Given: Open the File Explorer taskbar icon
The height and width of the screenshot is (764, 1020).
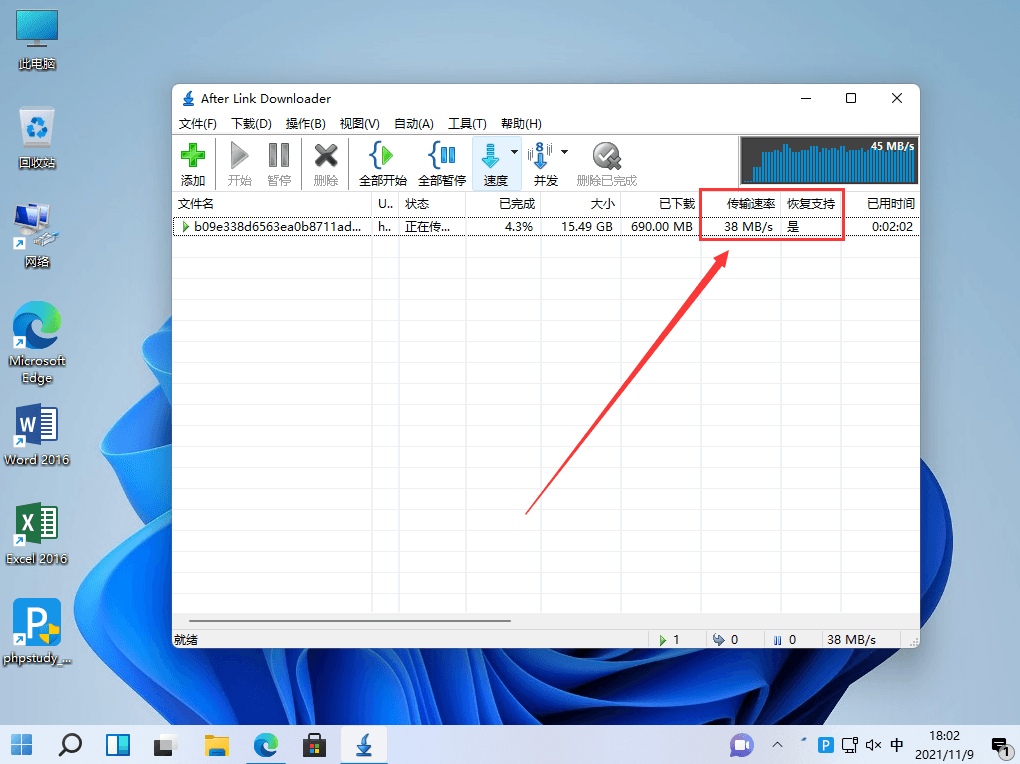Looking at the screenshot, I should (217, 744).
